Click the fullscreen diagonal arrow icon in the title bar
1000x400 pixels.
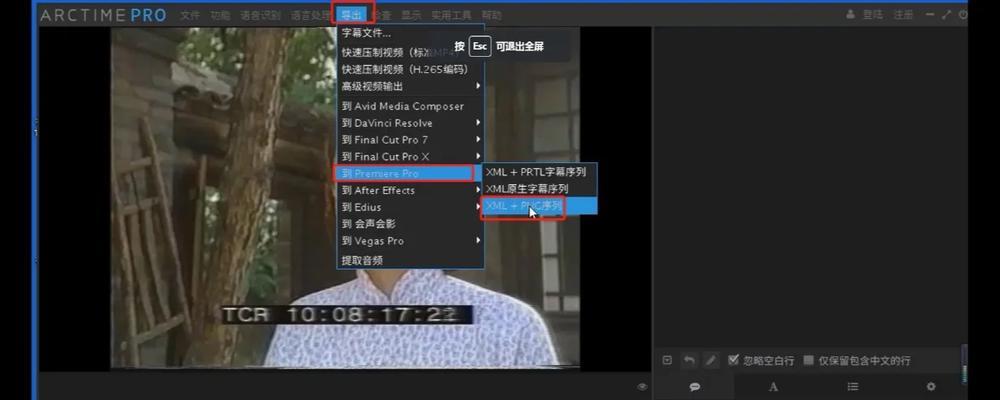tap(946, 15)
